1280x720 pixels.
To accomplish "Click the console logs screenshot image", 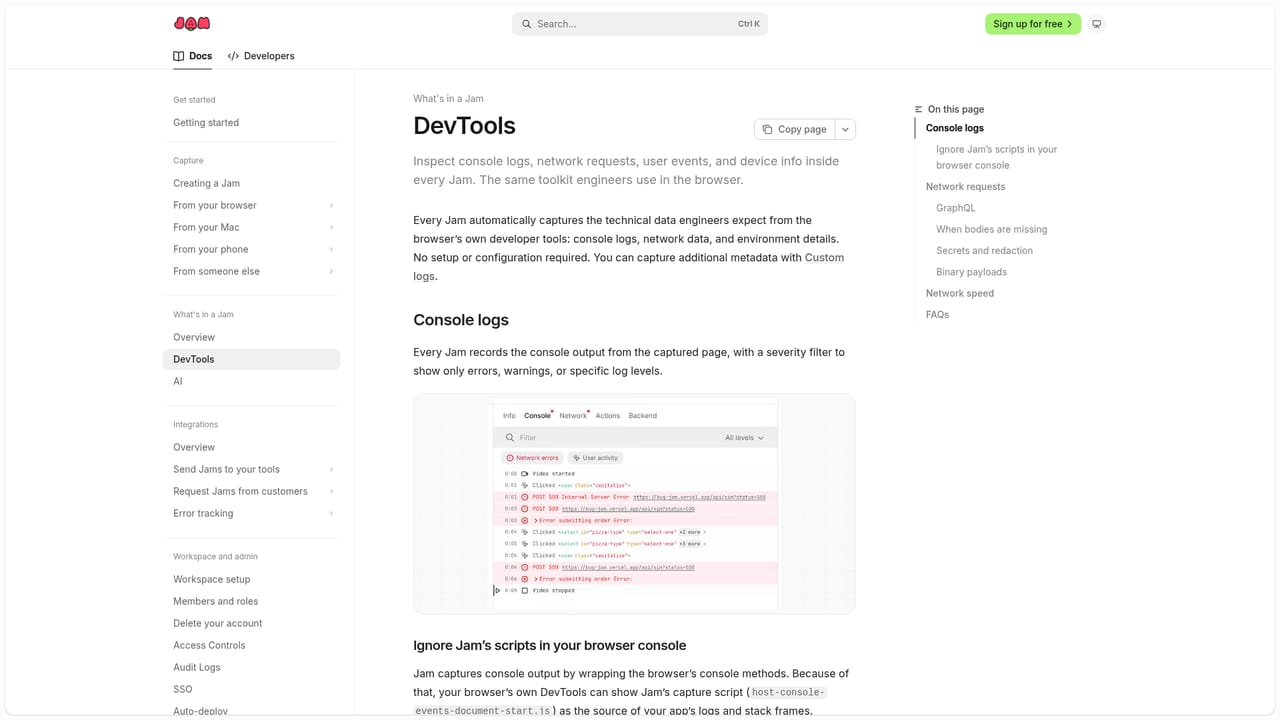I will (634, 504).
